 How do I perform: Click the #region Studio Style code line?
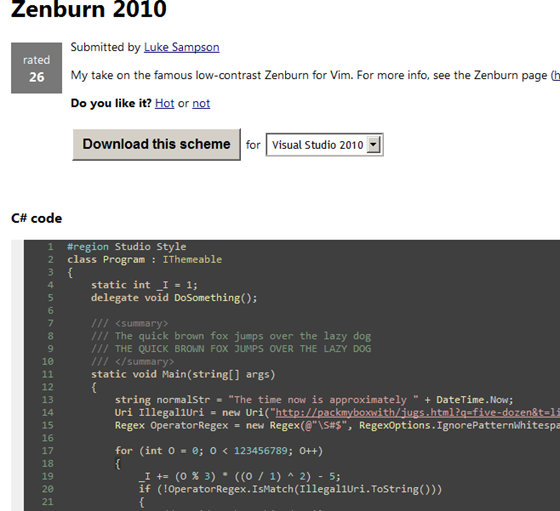tap(127, 247)
